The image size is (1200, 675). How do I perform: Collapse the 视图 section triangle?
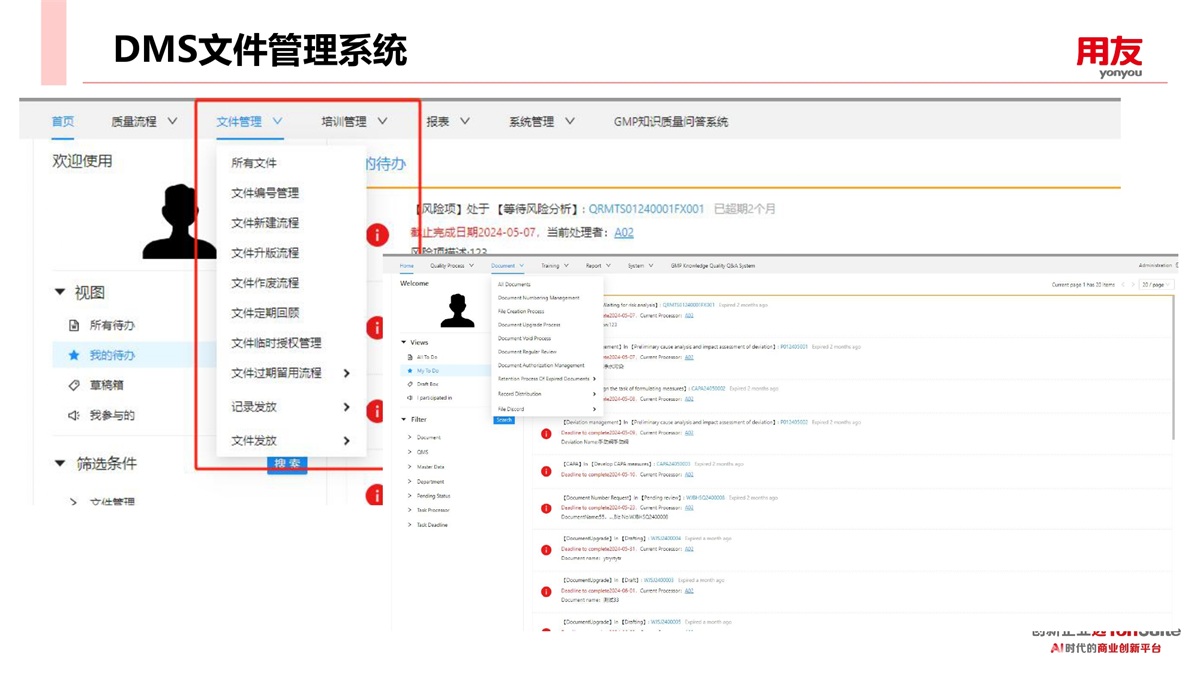click(x=60, y=292)
